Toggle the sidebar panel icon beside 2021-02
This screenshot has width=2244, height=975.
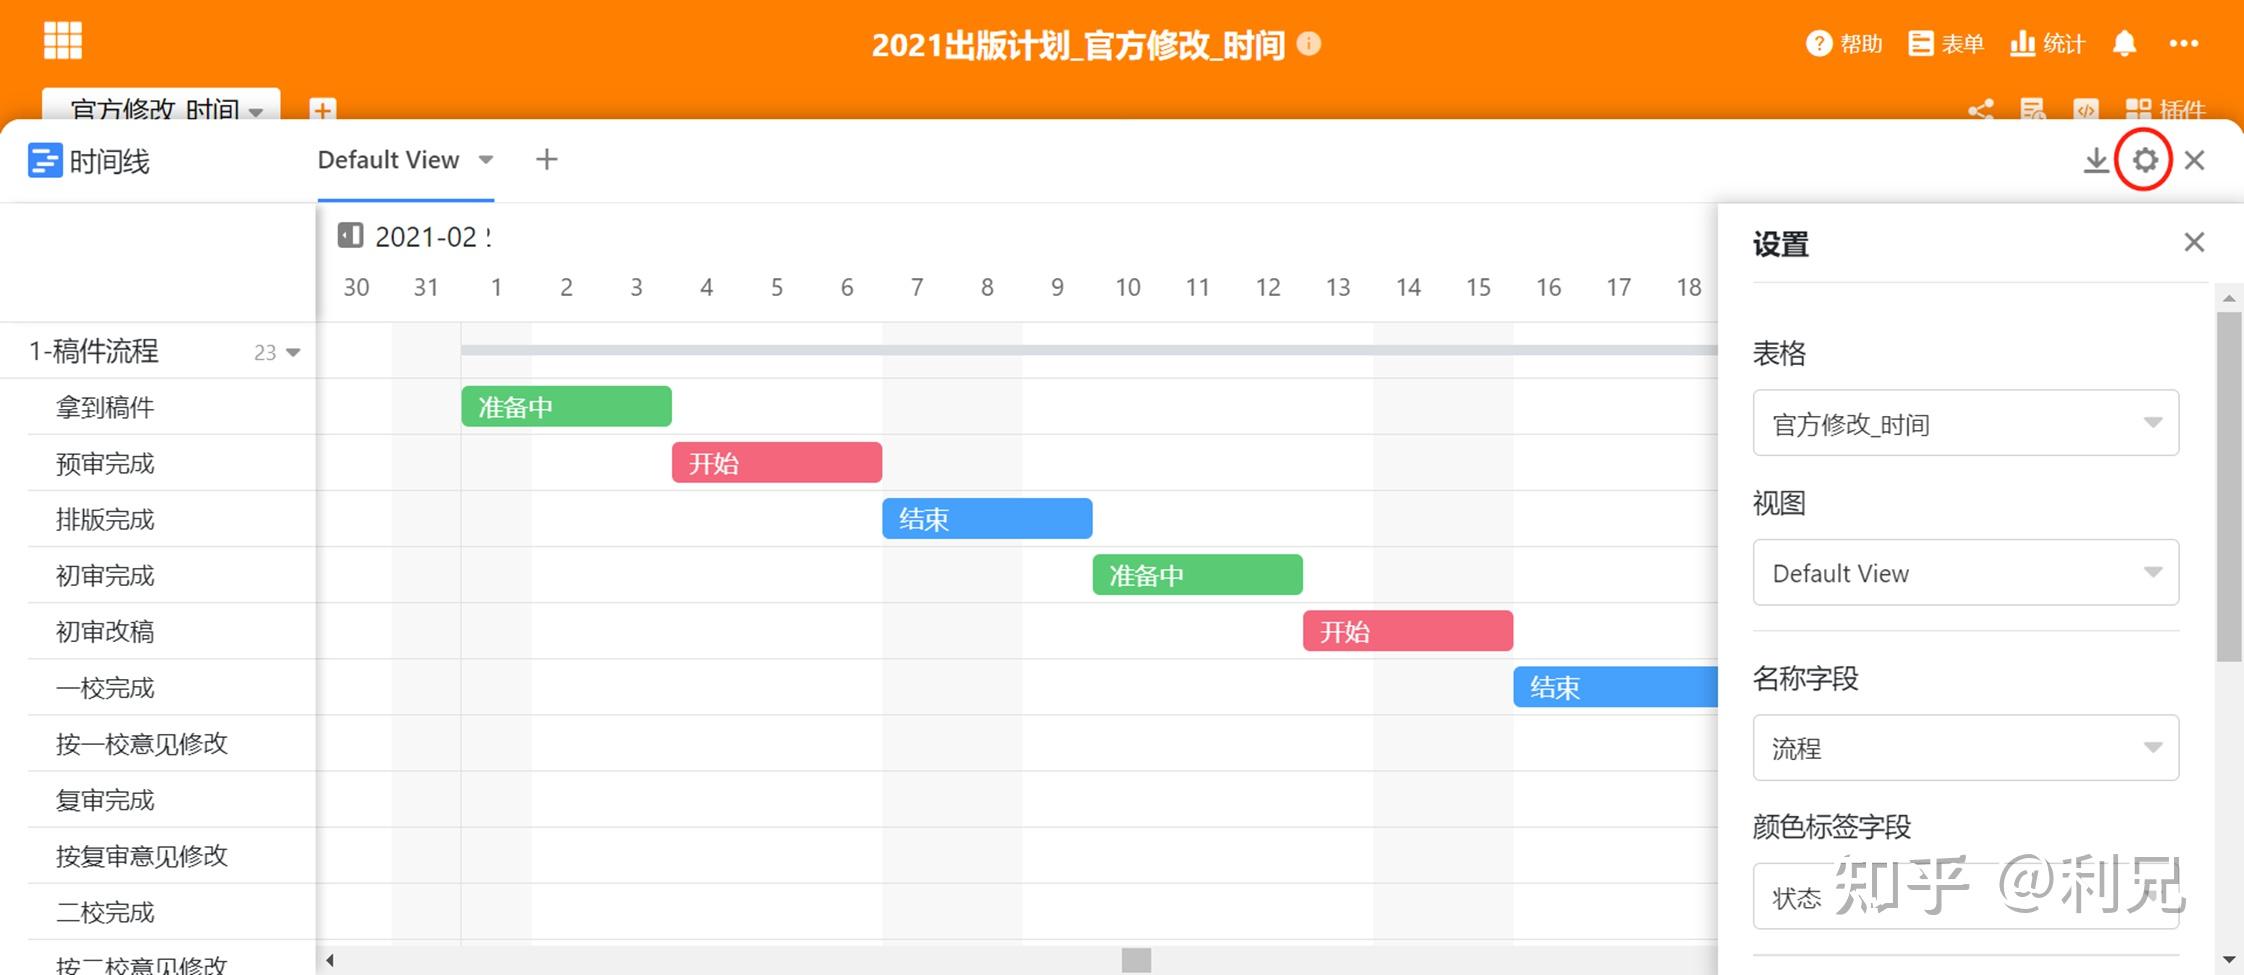pyautogui.click(x=350, y=236)
